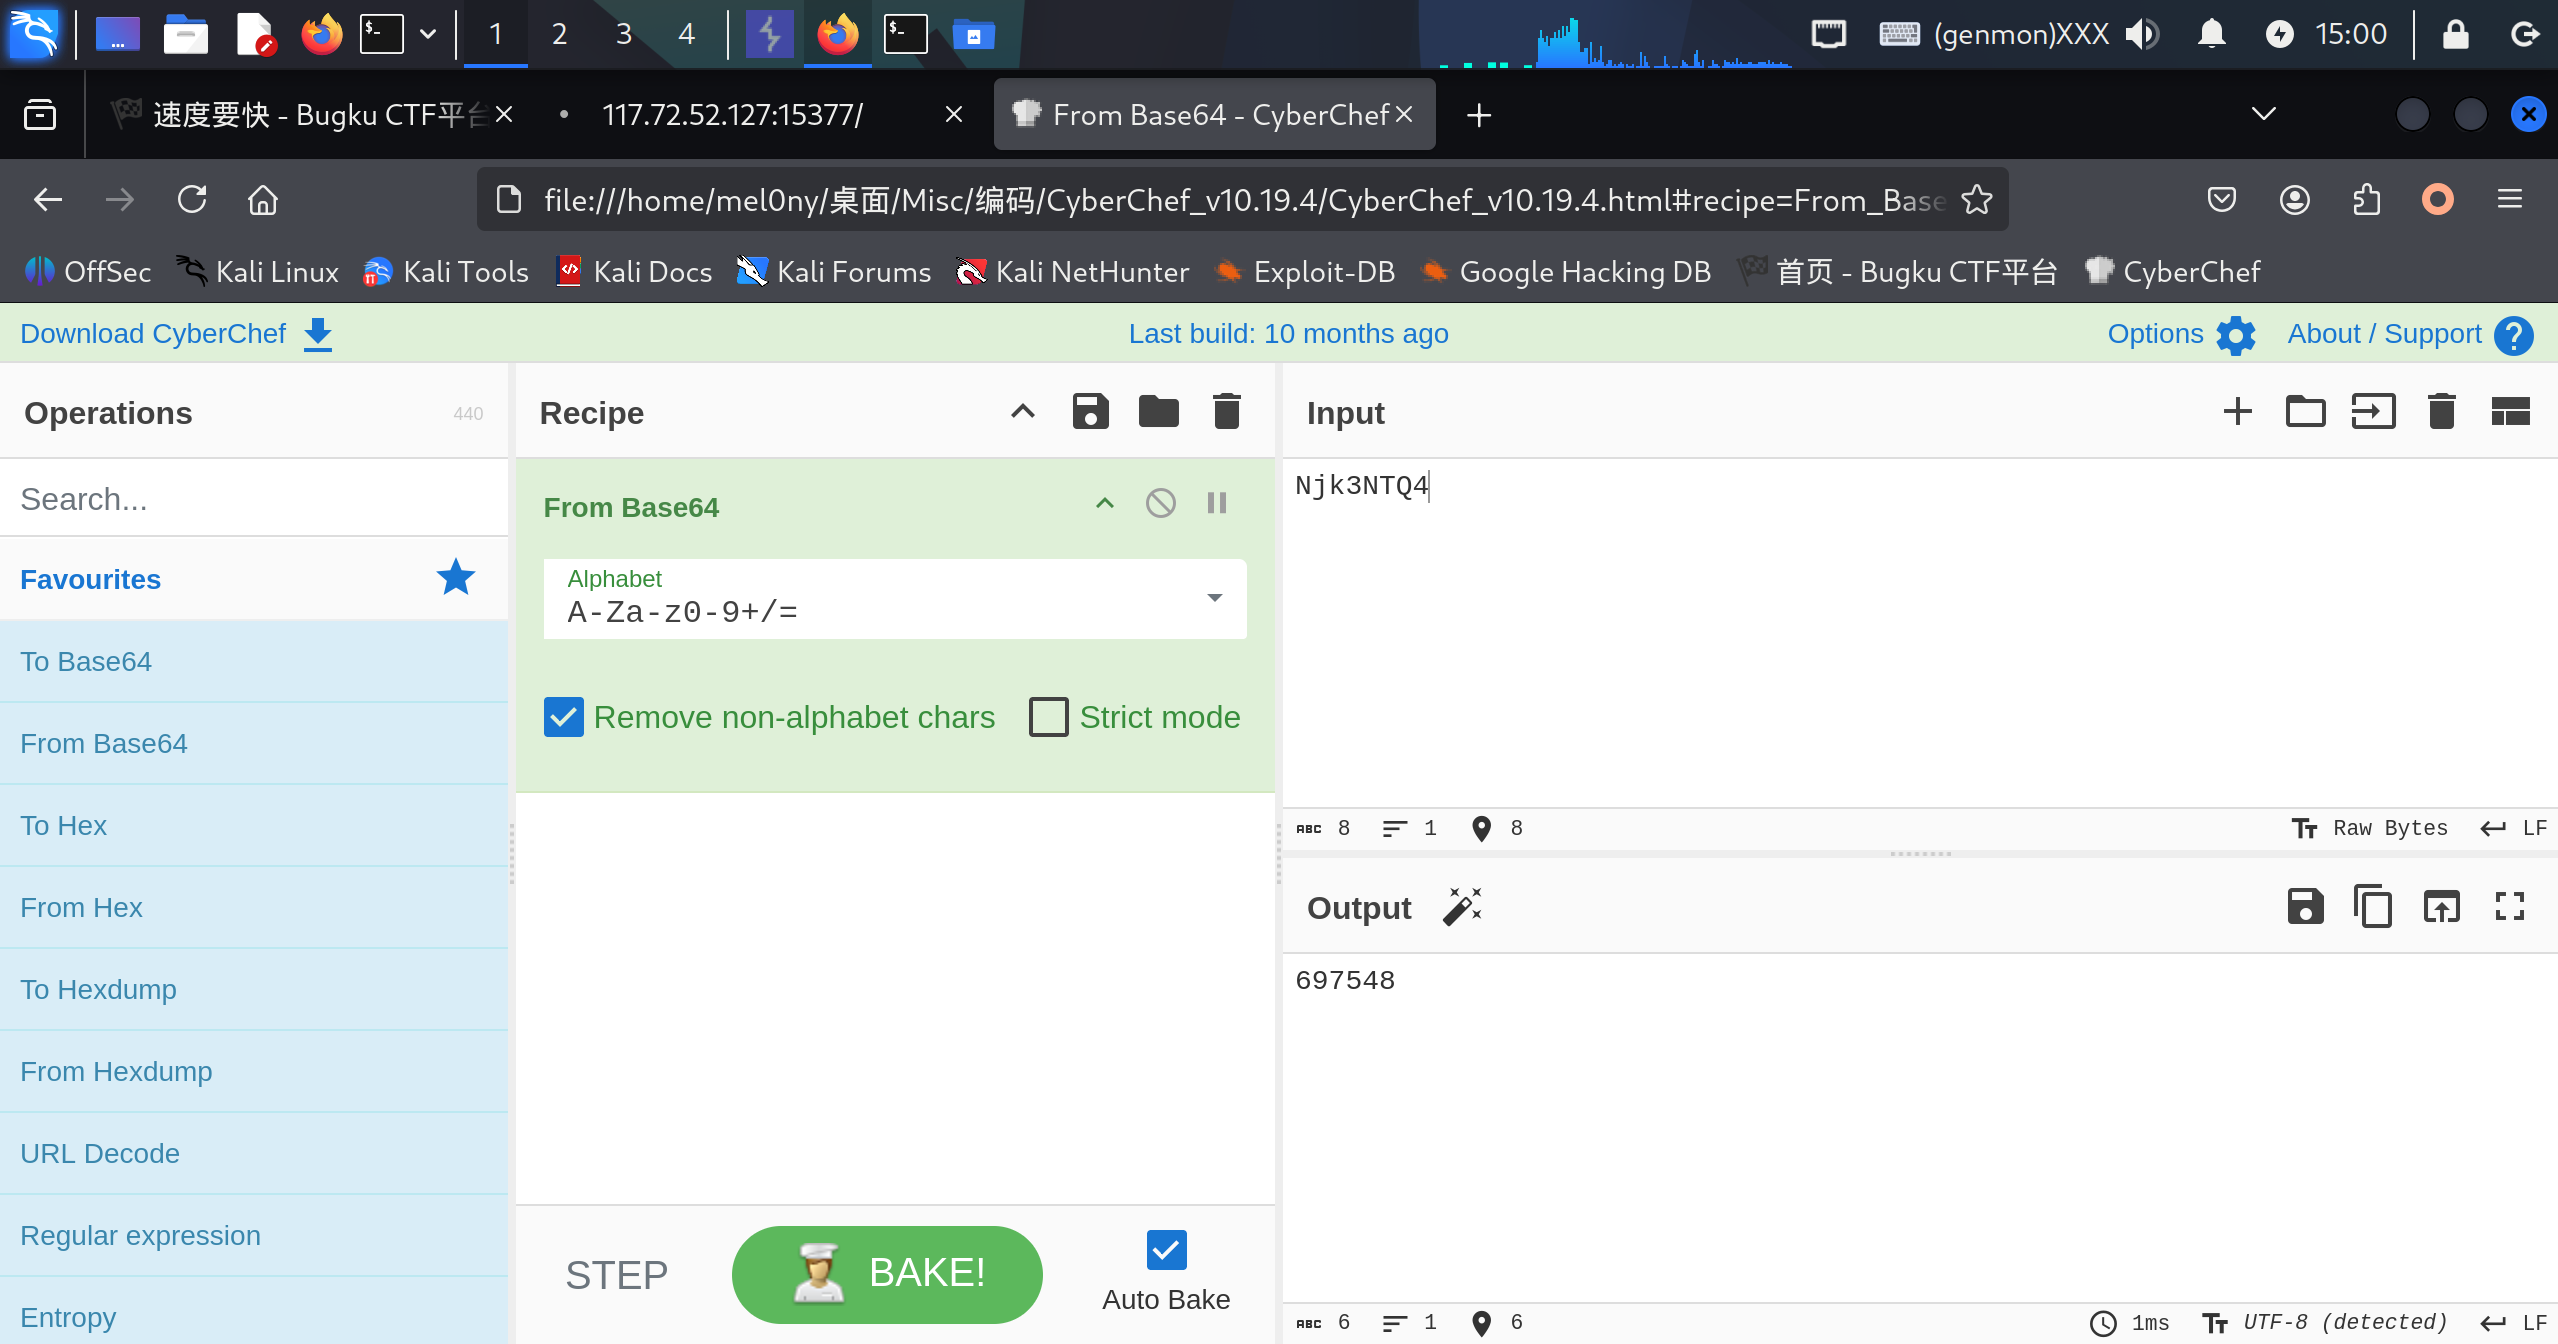
Task: Set a breakpoint with the pause icon
Action: pos(1216,503)
